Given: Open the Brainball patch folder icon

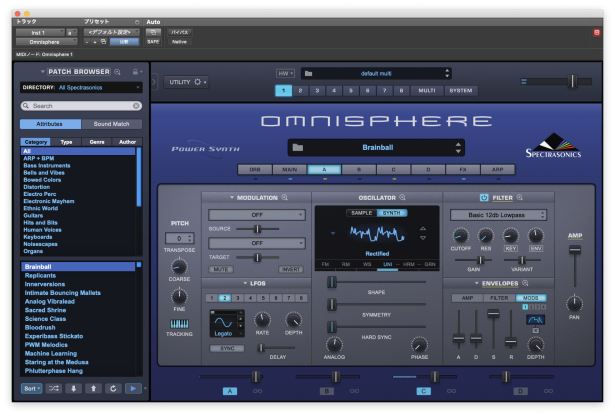Looking at the screenshot, I should coord(298,148).
